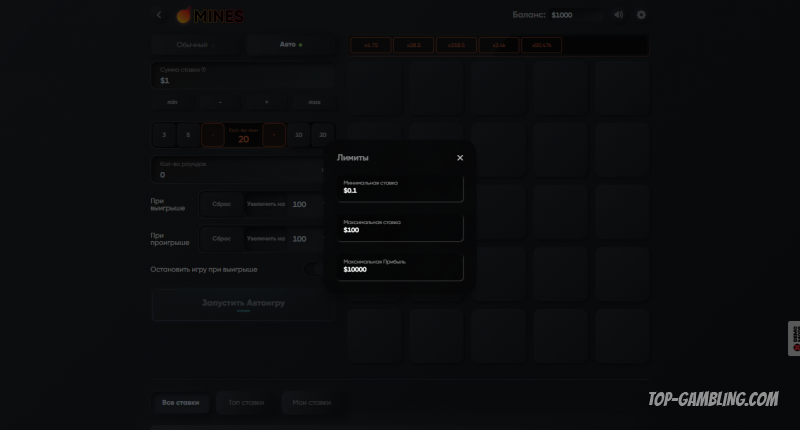This screenshot has width=800, height=430.
Task: Mute sound with the speaker icon
Action: pos(618,15)
